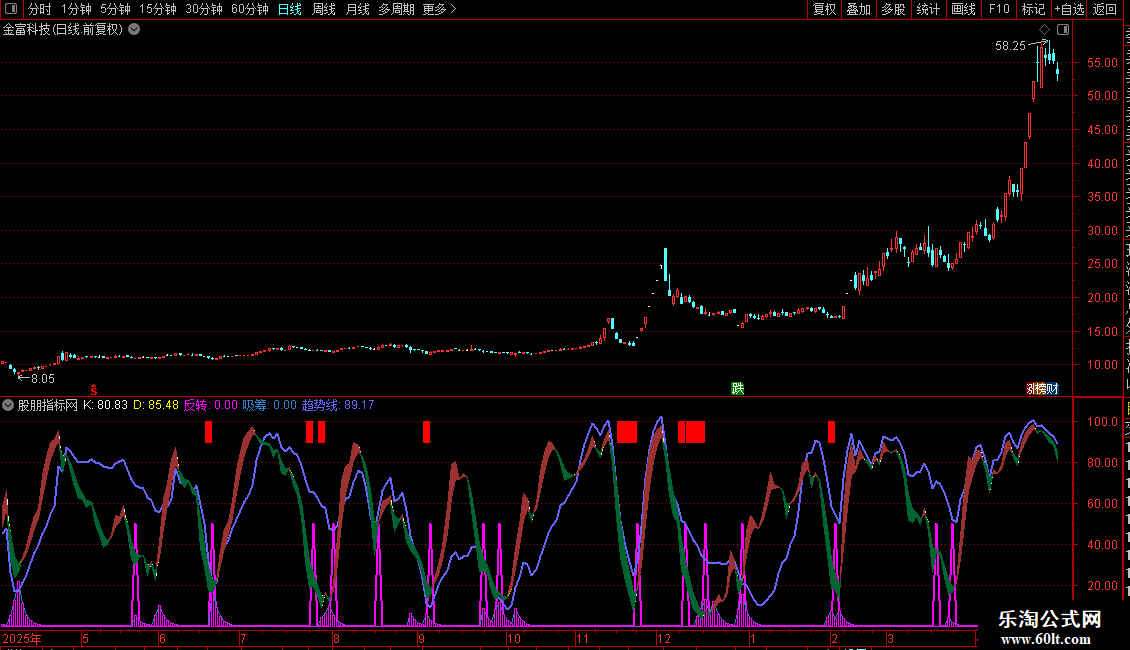Click the month 9 date axis marker

click(x=421, y=638)
